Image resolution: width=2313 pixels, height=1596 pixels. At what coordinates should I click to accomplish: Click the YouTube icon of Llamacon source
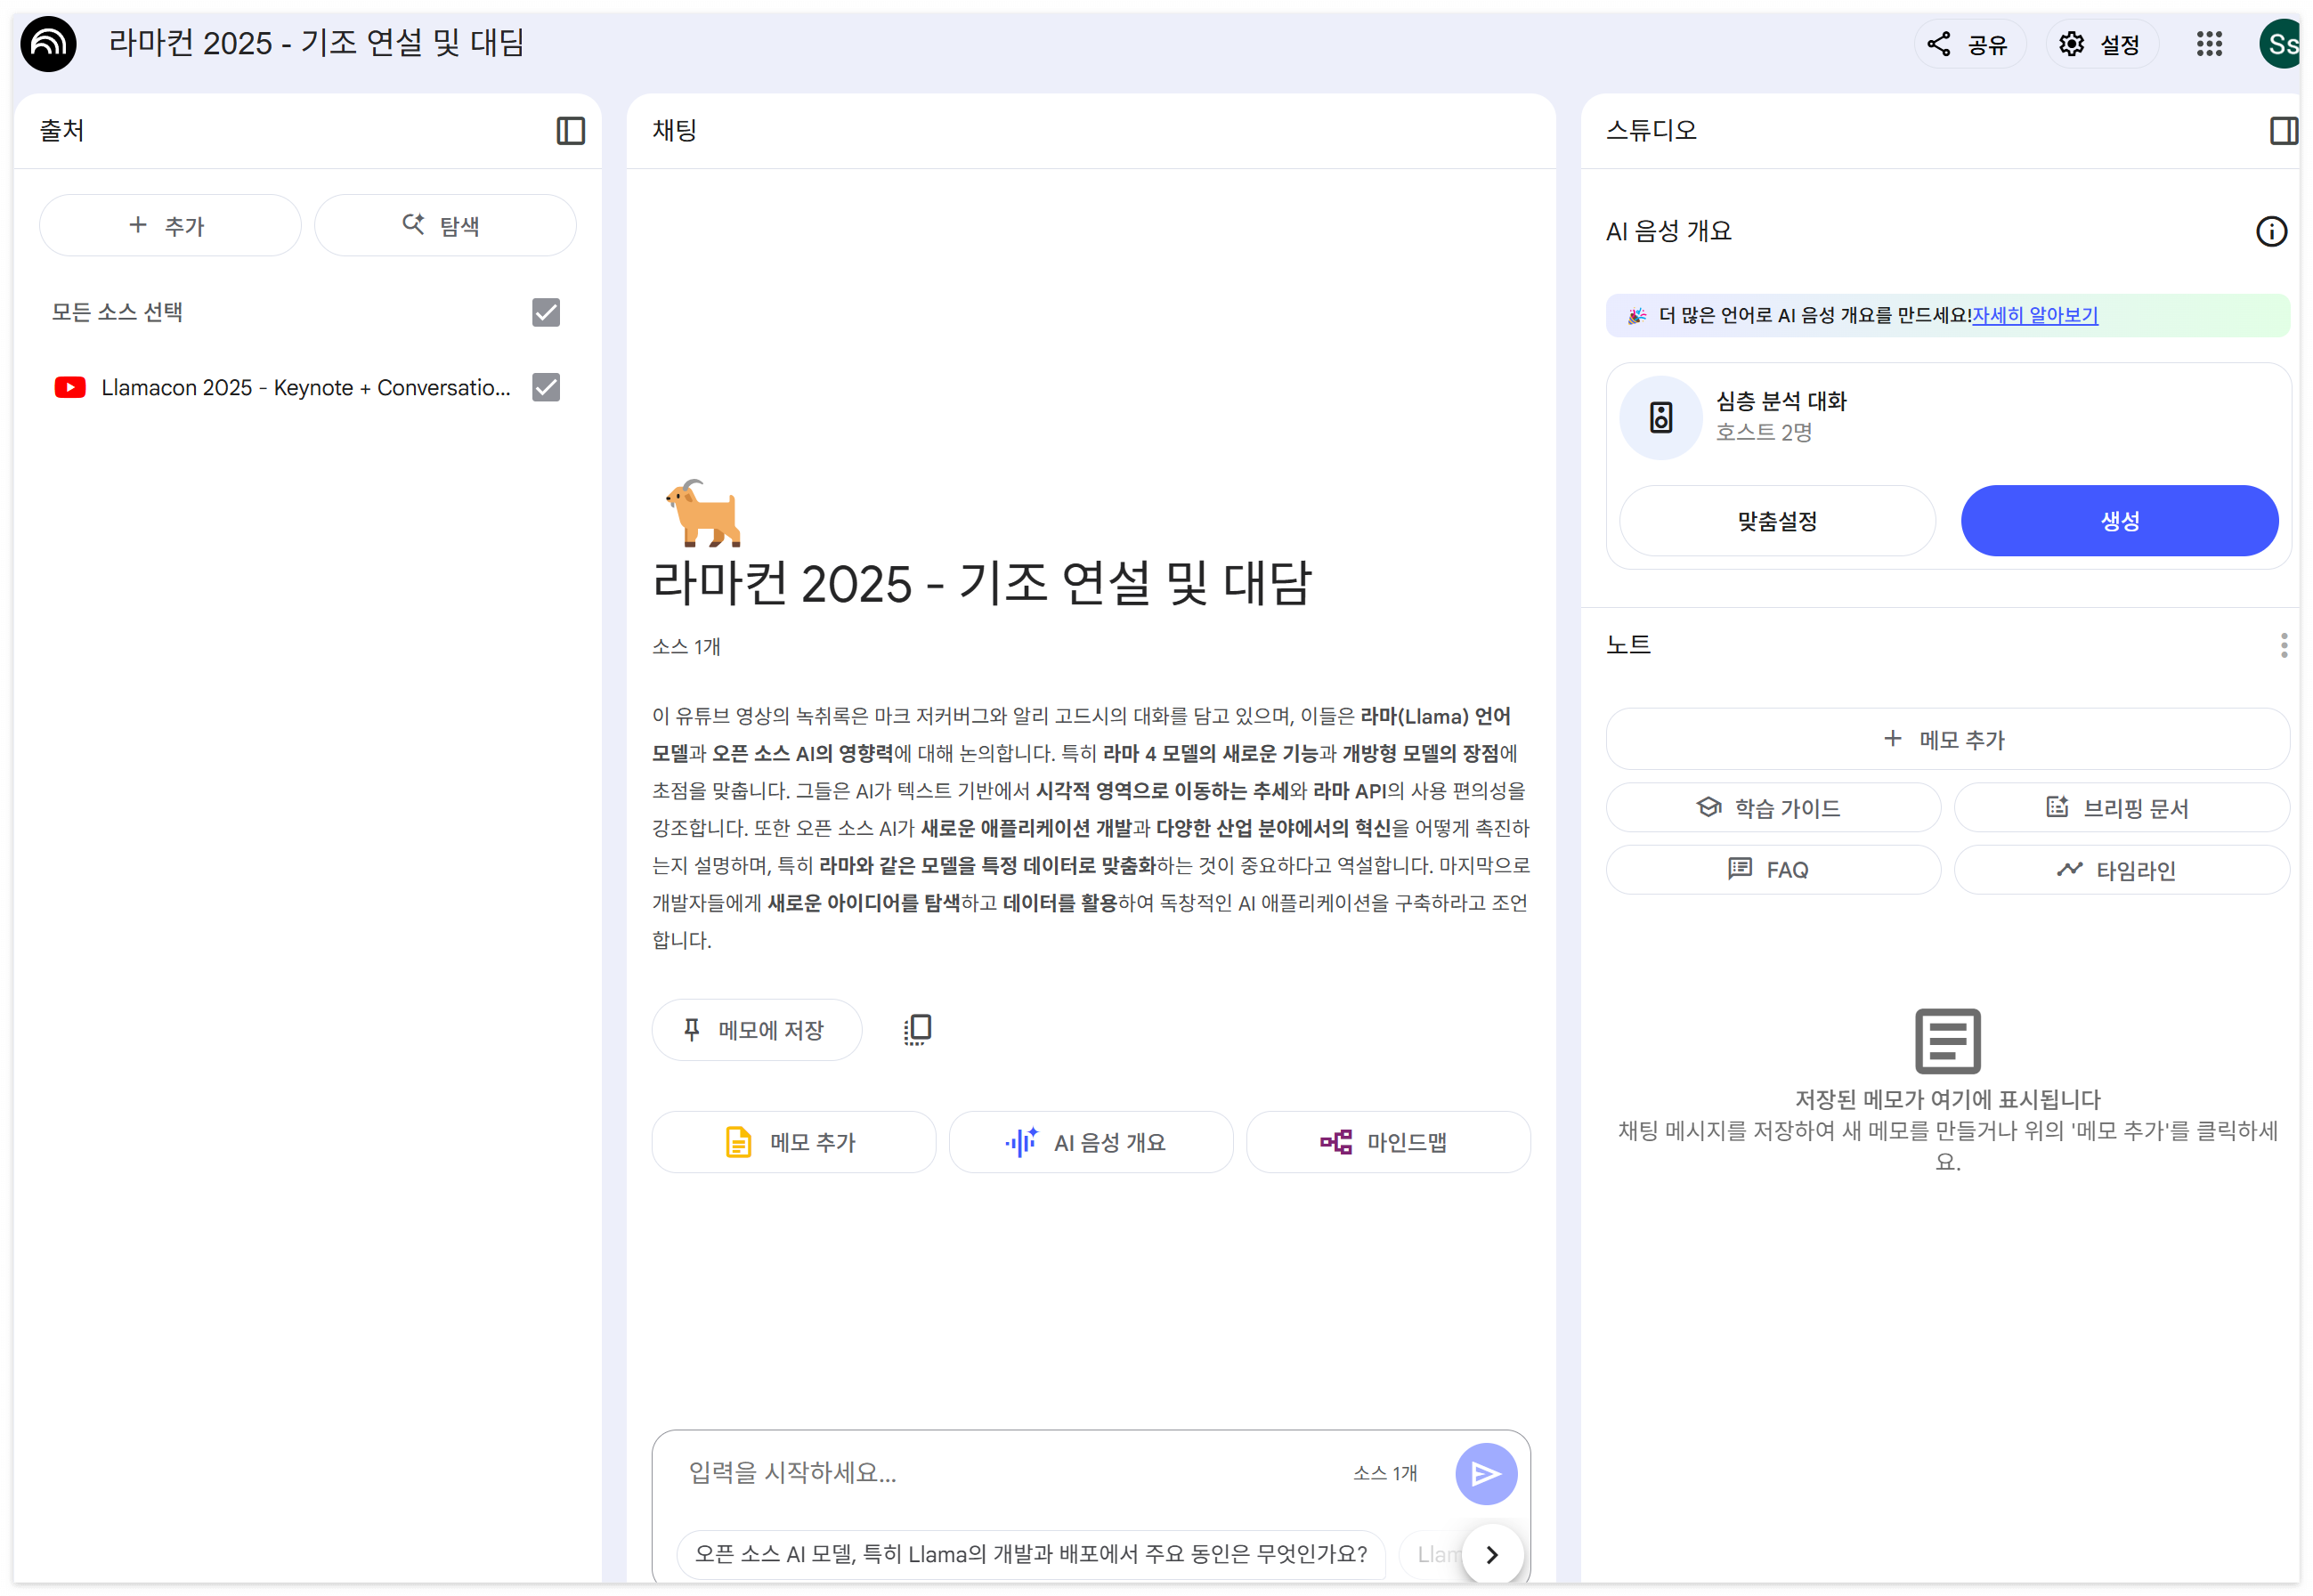tap(70, 387)
